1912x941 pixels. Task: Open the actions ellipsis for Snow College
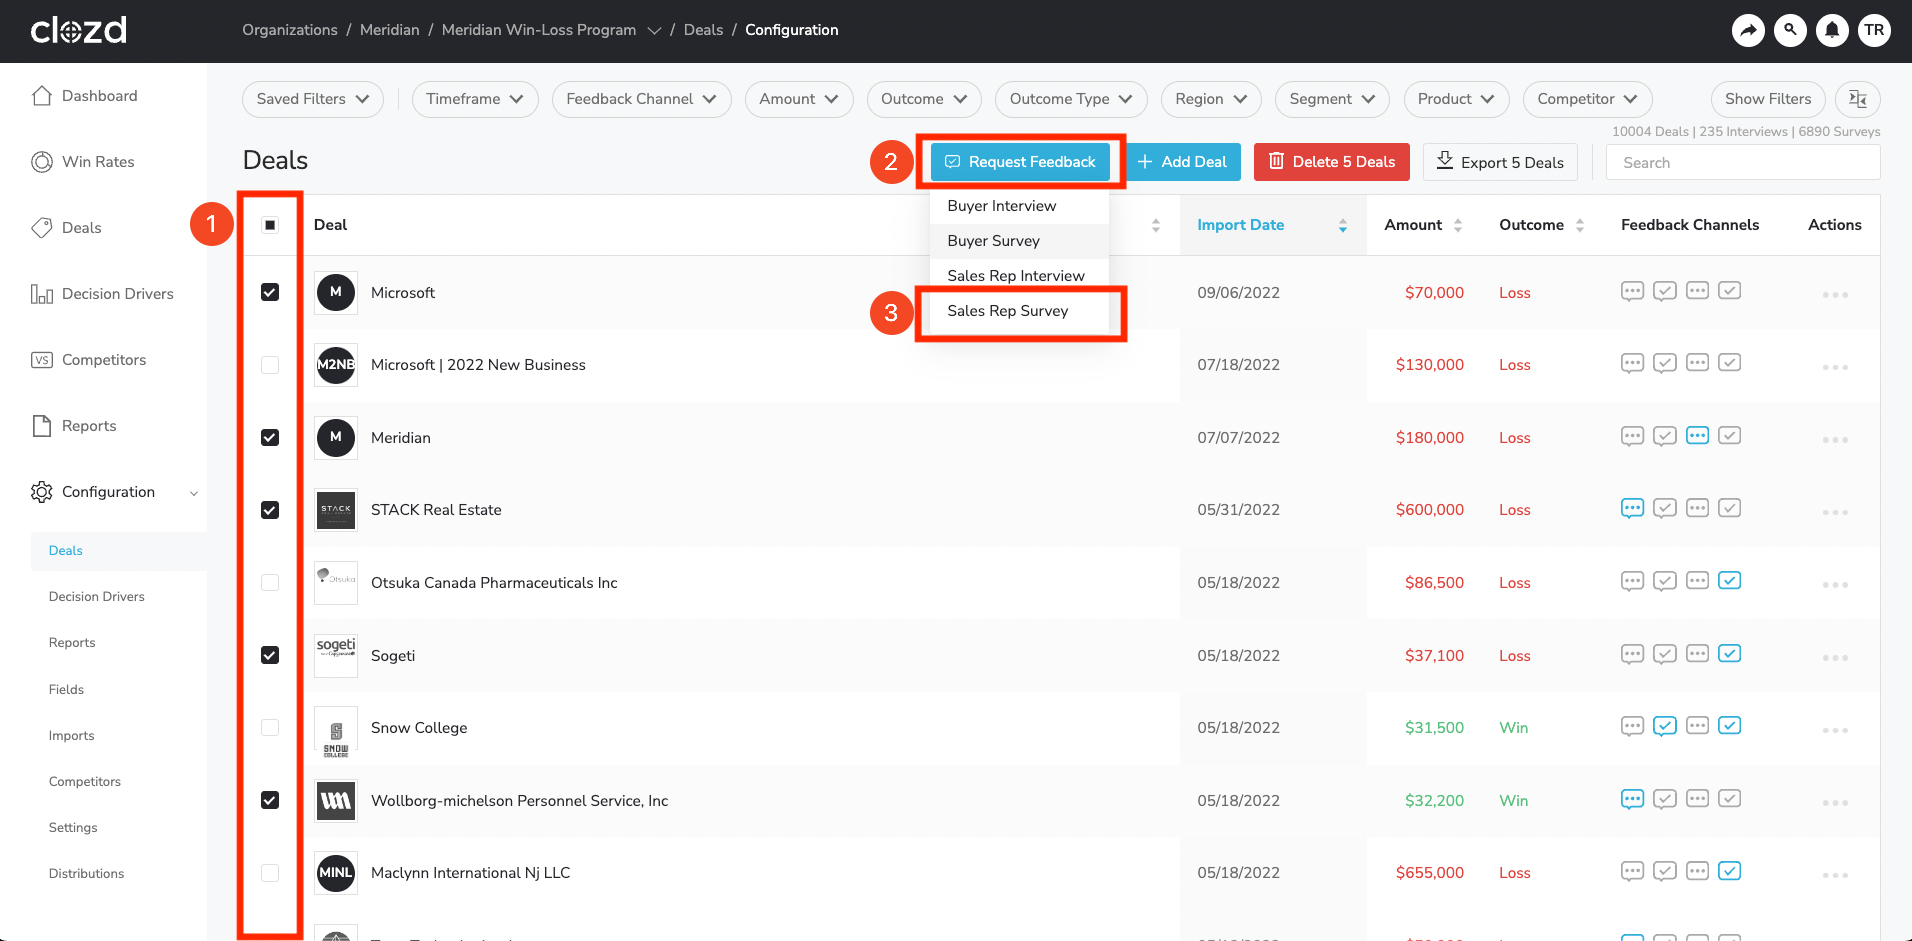coord(1835,730)
